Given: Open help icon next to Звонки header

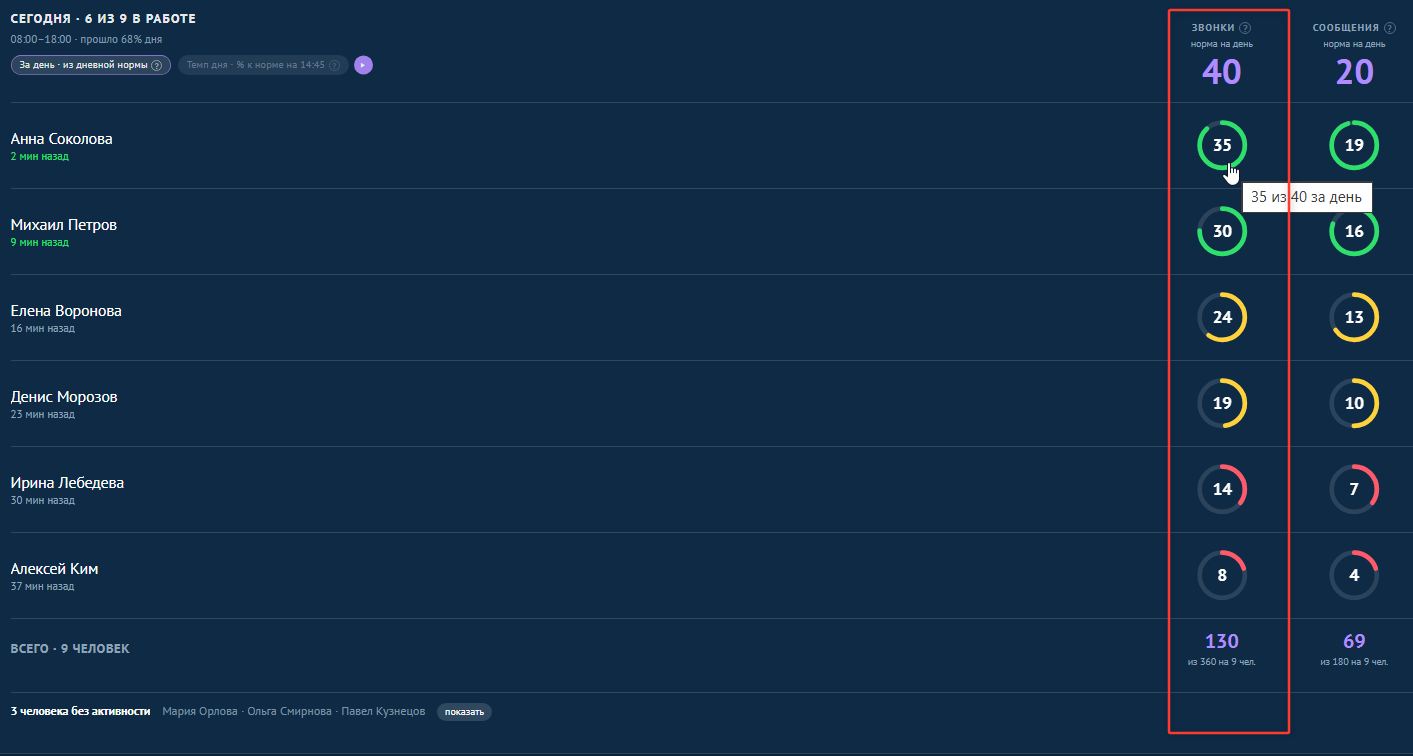Looking at the screenshot, I should pos(1245,28).
